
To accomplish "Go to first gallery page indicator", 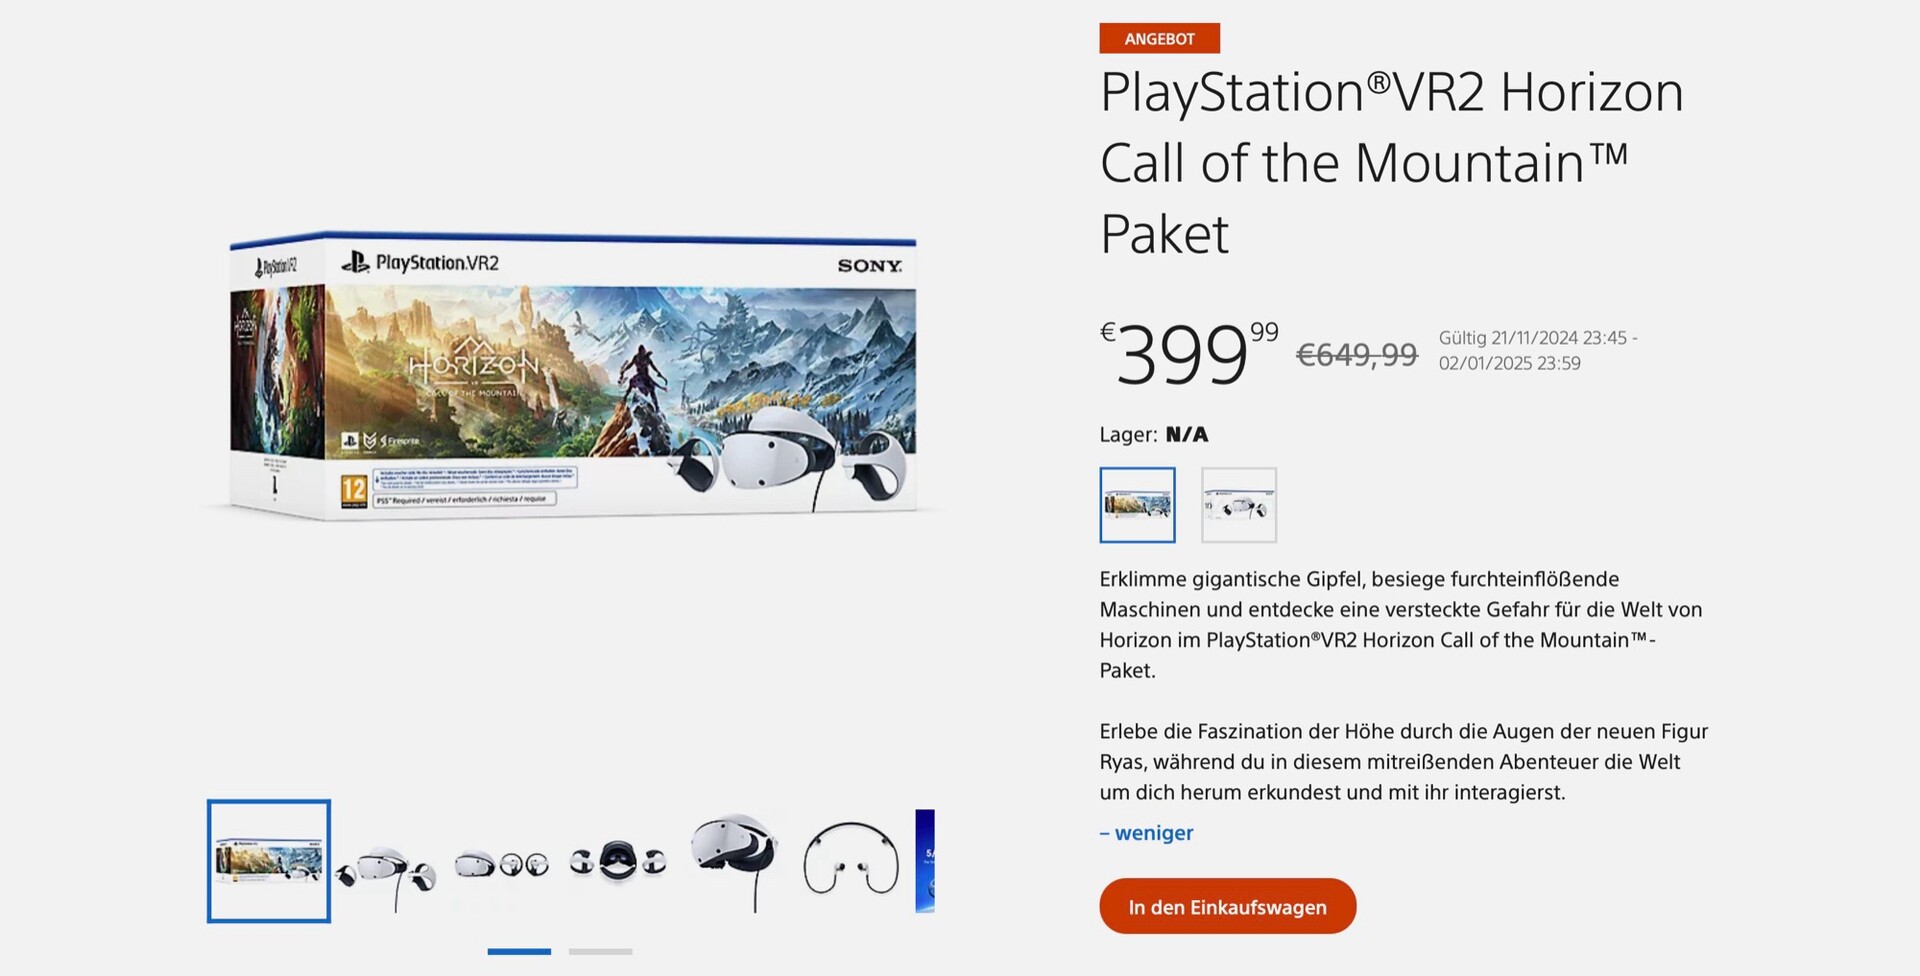I will click(519, 951).
